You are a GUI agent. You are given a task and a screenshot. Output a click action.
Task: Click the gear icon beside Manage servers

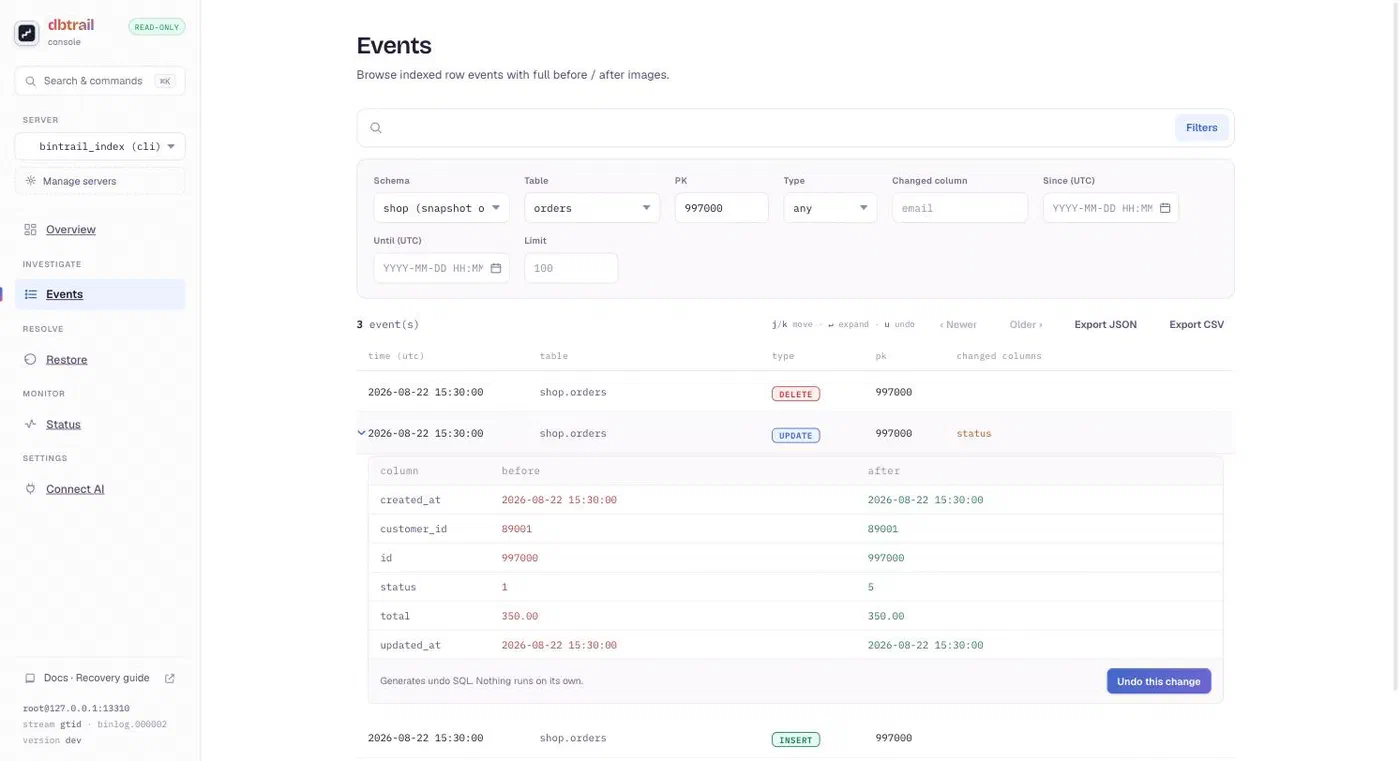pos(31,181)
